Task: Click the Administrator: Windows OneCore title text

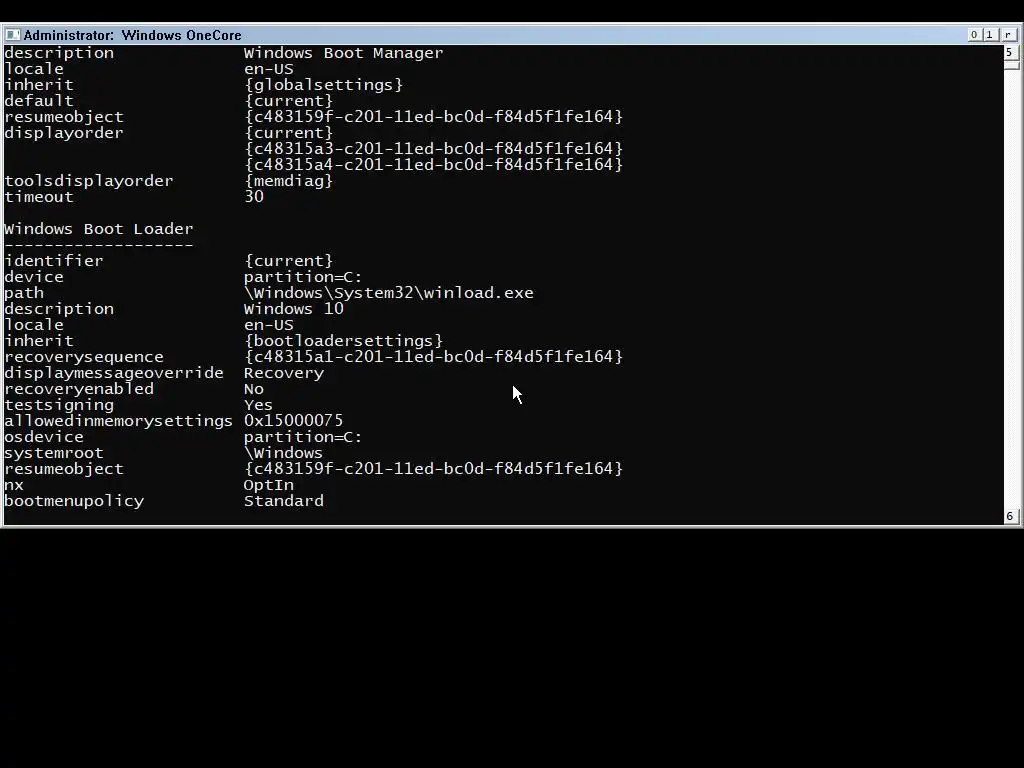Action: pos(133,35)
